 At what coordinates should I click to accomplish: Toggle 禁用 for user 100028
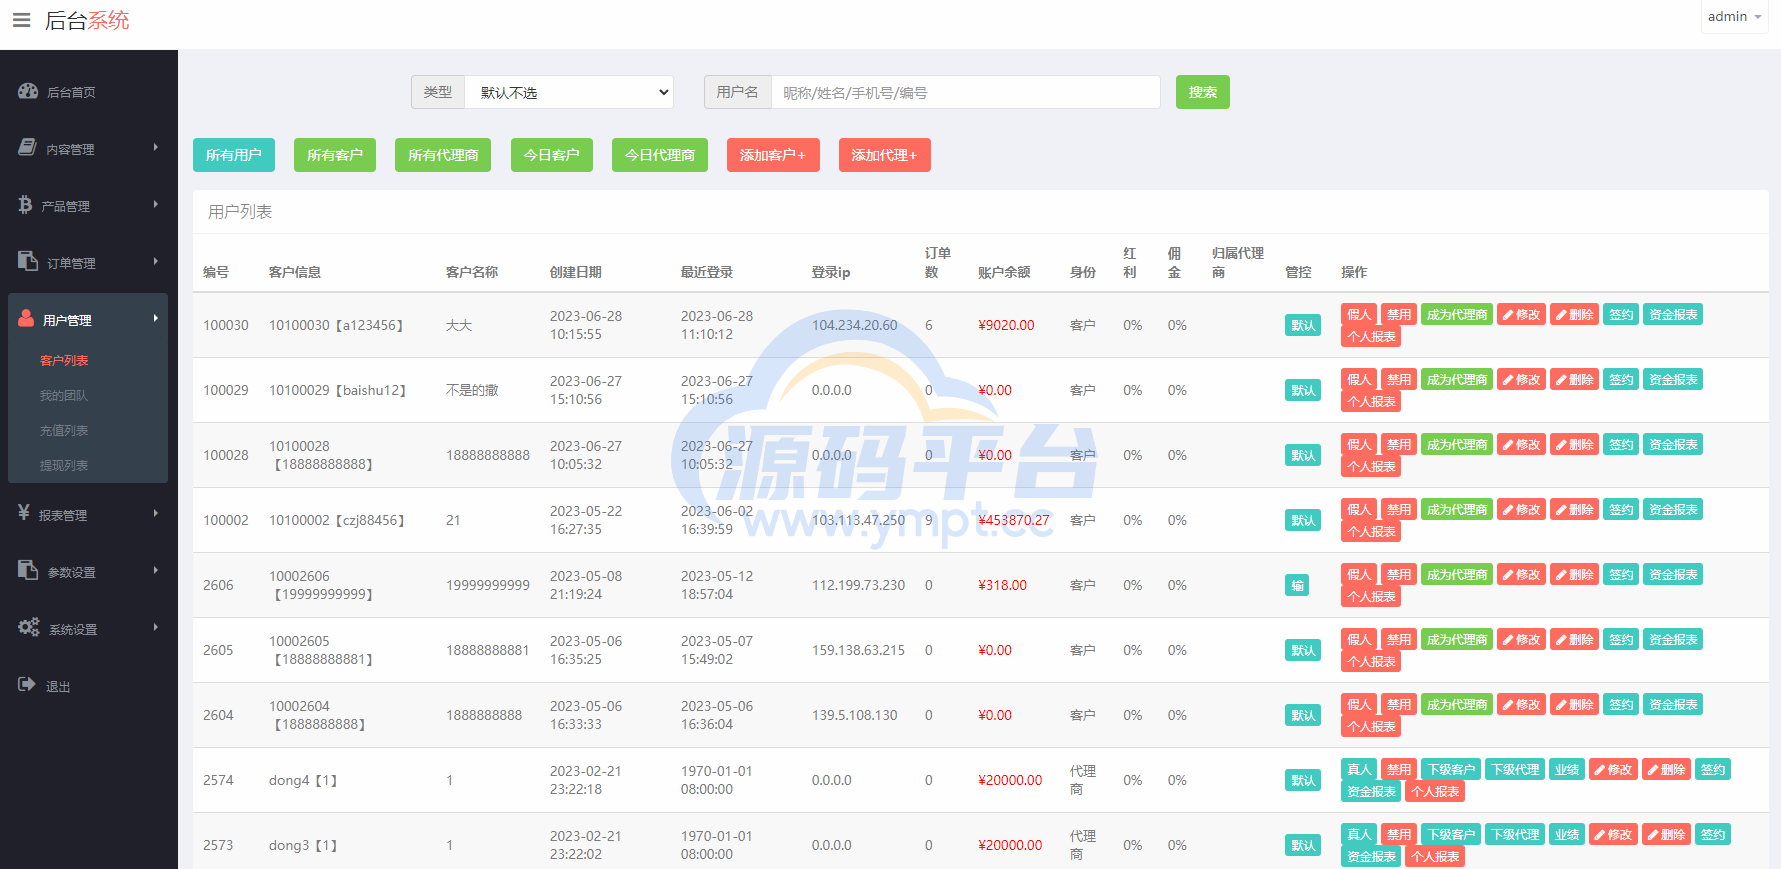tap(1399, 444)
